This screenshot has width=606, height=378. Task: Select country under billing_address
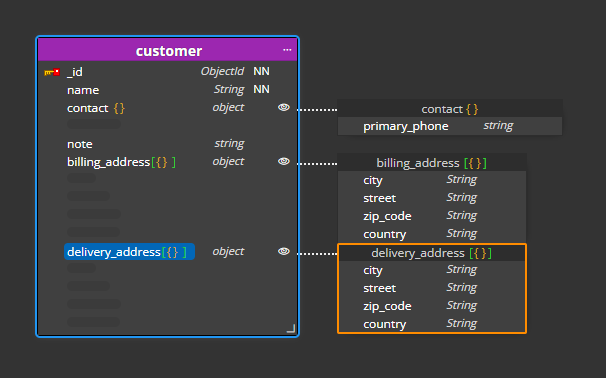385,234
